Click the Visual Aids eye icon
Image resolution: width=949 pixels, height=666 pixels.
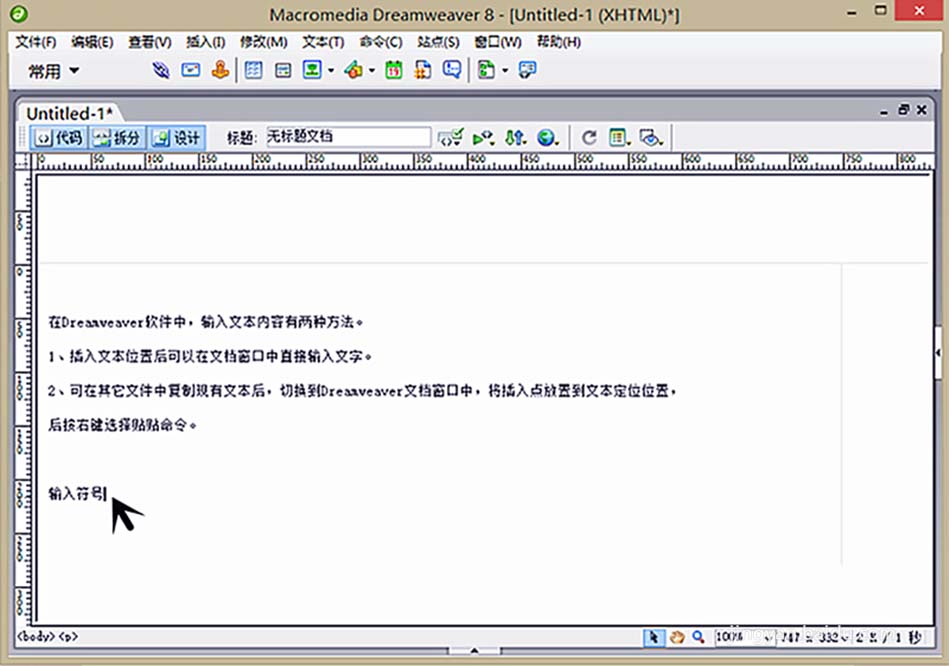coord(651,138)
